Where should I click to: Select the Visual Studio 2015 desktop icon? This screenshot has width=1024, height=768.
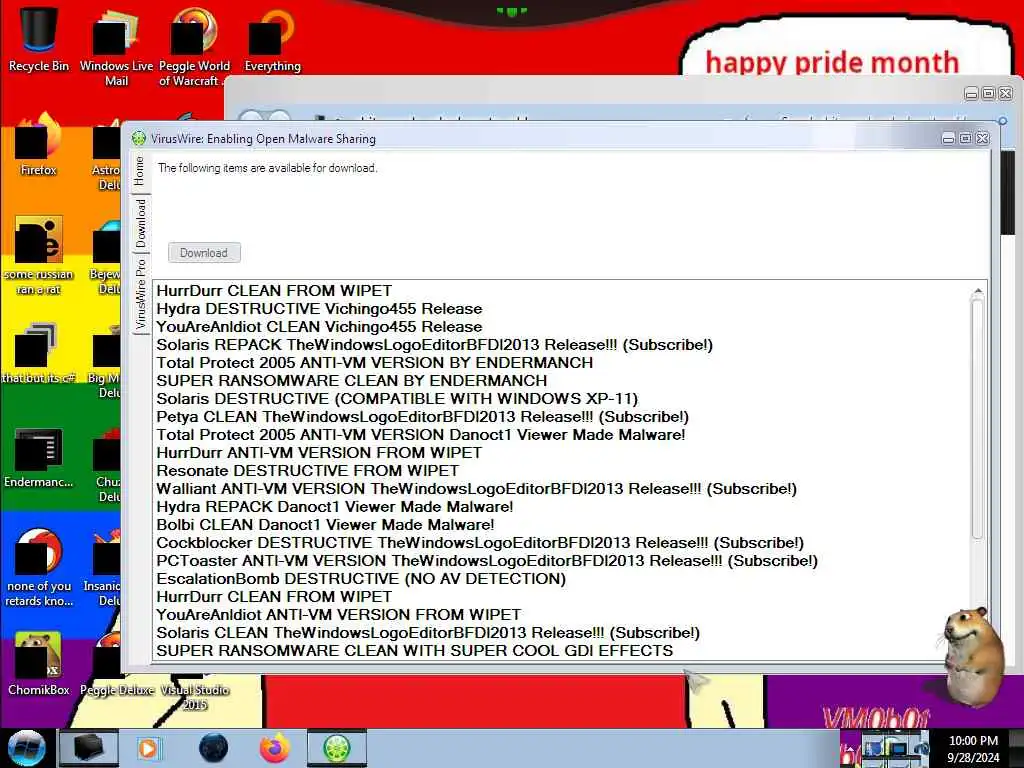[x=195, y=694]
